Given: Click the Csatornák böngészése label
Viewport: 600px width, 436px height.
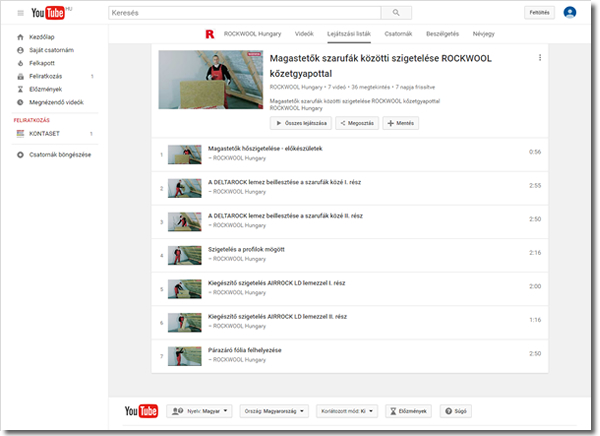Looking at the screenshot, I should [x=60, y=155].
